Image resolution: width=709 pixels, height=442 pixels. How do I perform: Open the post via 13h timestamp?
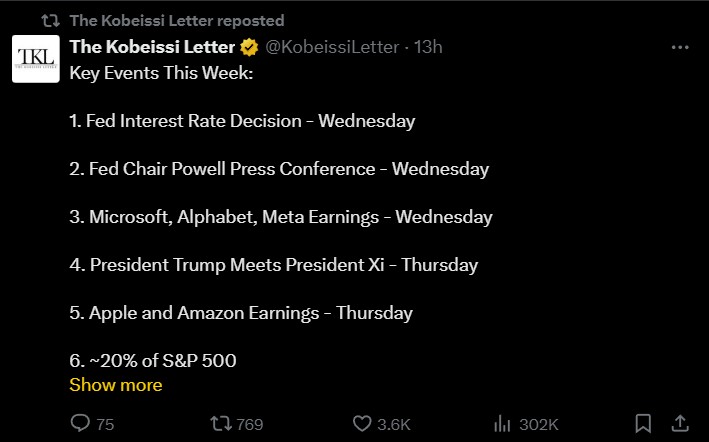429,47
